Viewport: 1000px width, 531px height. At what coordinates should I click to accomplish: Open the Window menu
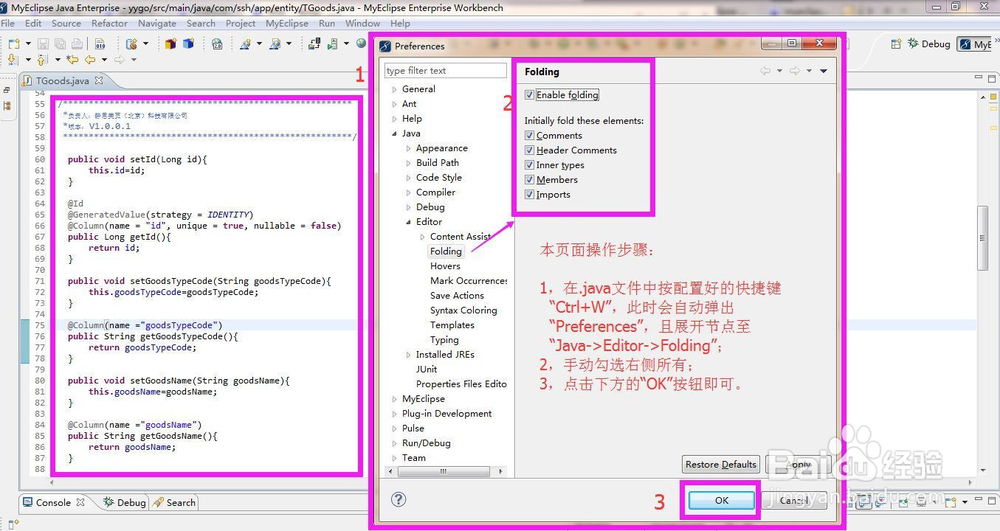click(x=362, y=23)
